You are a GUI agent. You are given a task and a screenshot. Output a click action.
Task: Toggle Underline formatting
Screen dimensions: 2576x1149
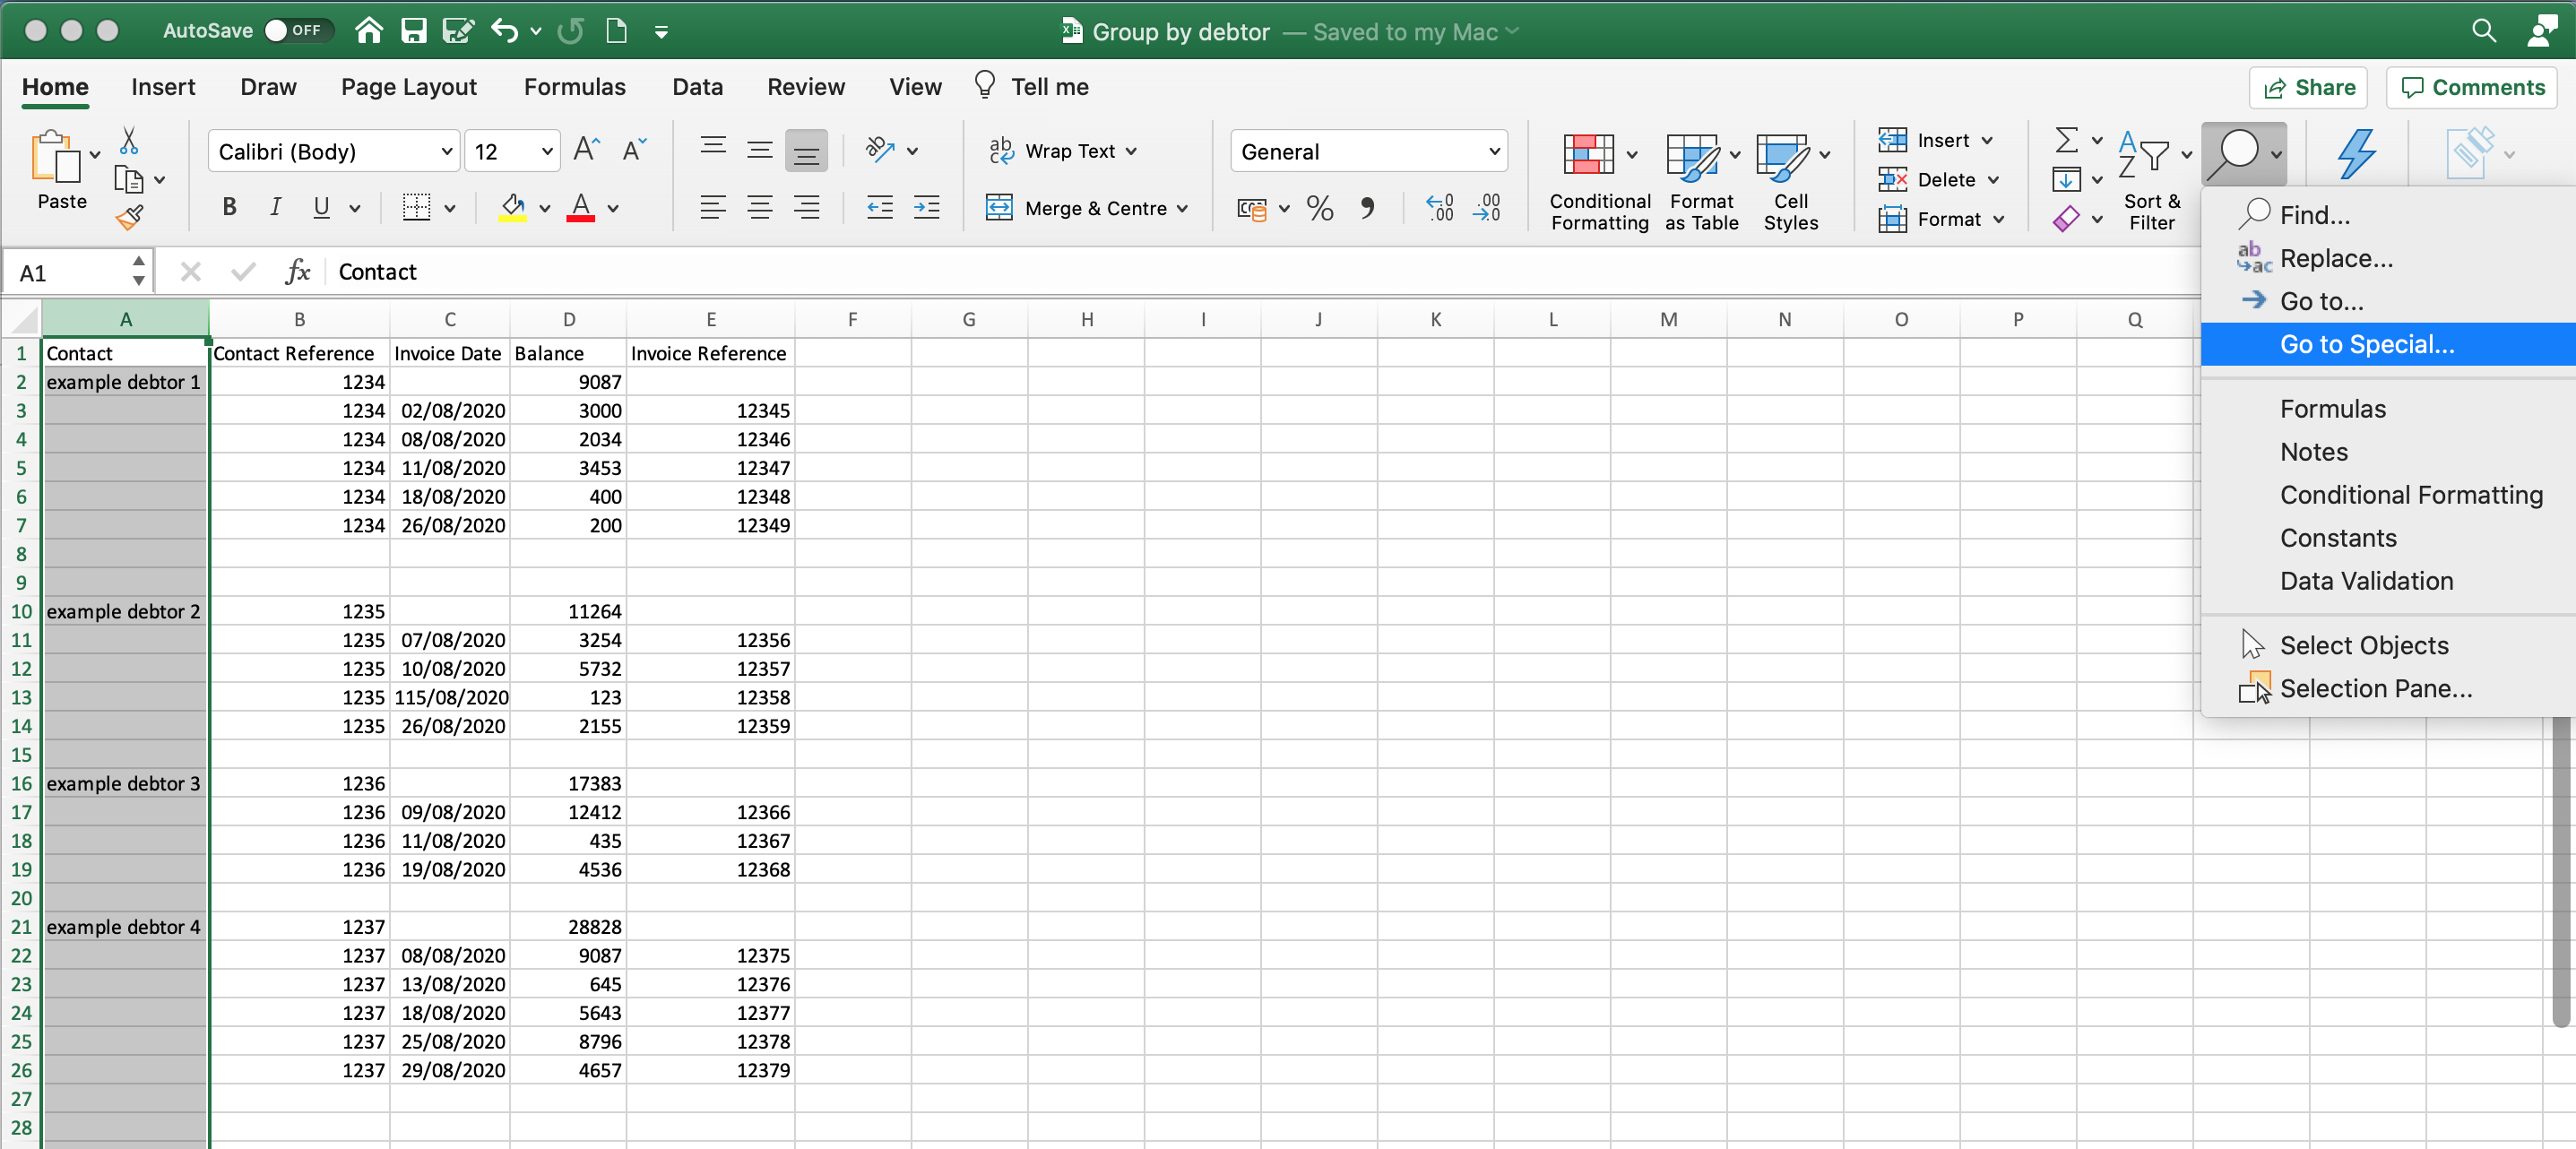(x=321, y=208)
